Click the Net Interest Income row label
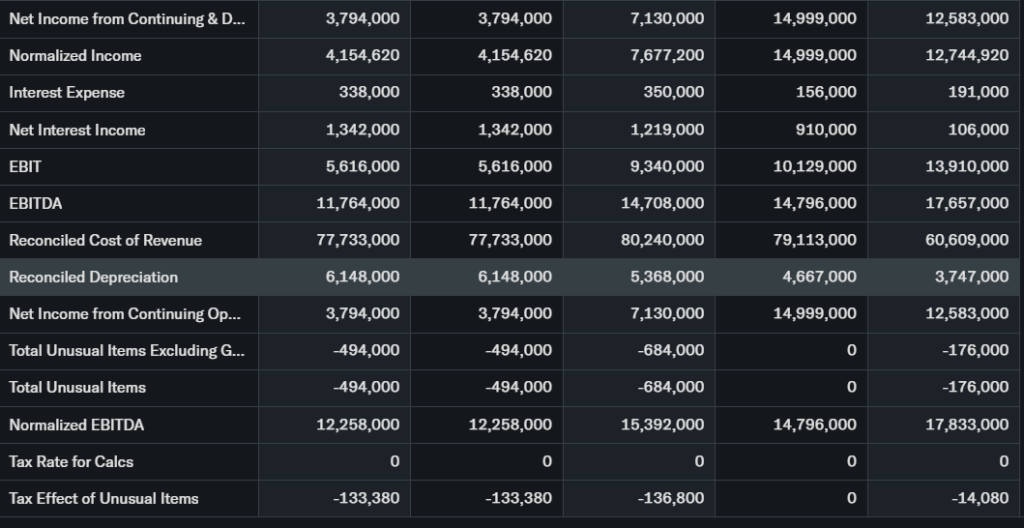This screenshot has height=528, width=1024. point(77,130)
